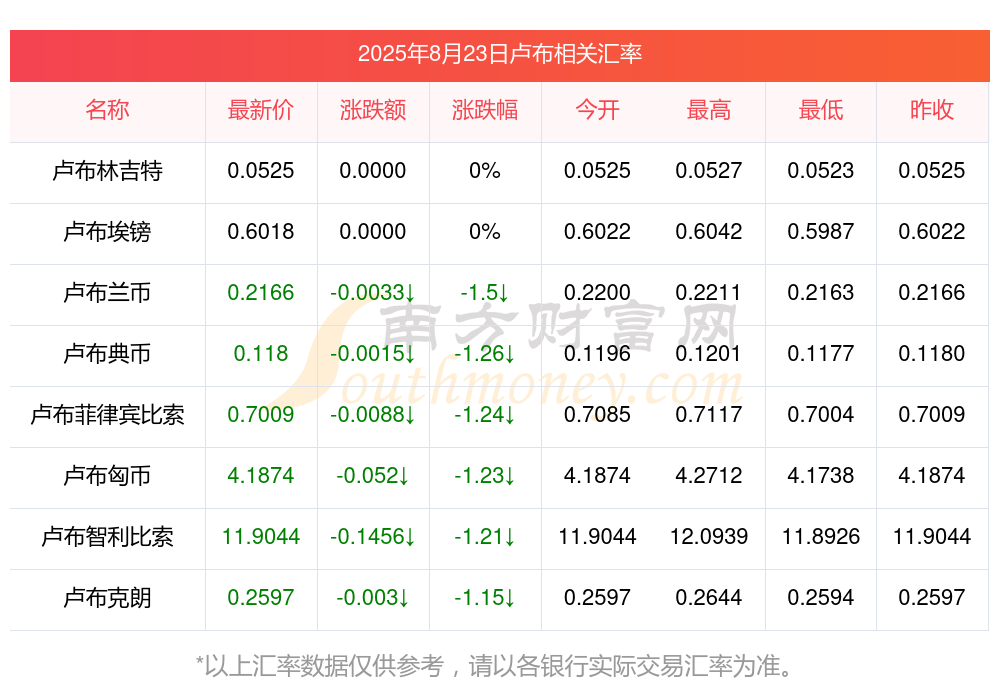This screenshot has width=1000, height=698.
Task: Click high value 0.2644
Action: point(709,598)
